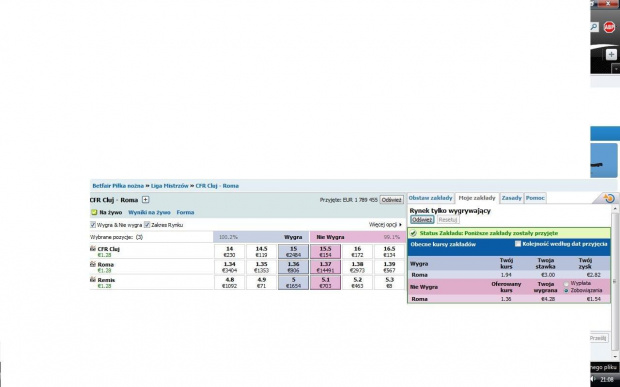The image size is (620, 387).
Task: Open a new browser tab with plus icon
Action: (611, 55)
